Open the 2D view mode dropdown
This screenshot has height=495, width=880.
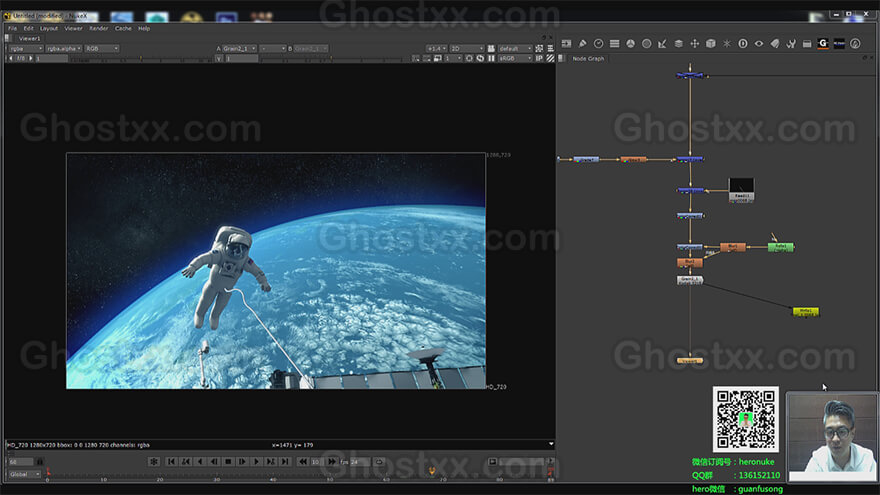pos(466,49)
